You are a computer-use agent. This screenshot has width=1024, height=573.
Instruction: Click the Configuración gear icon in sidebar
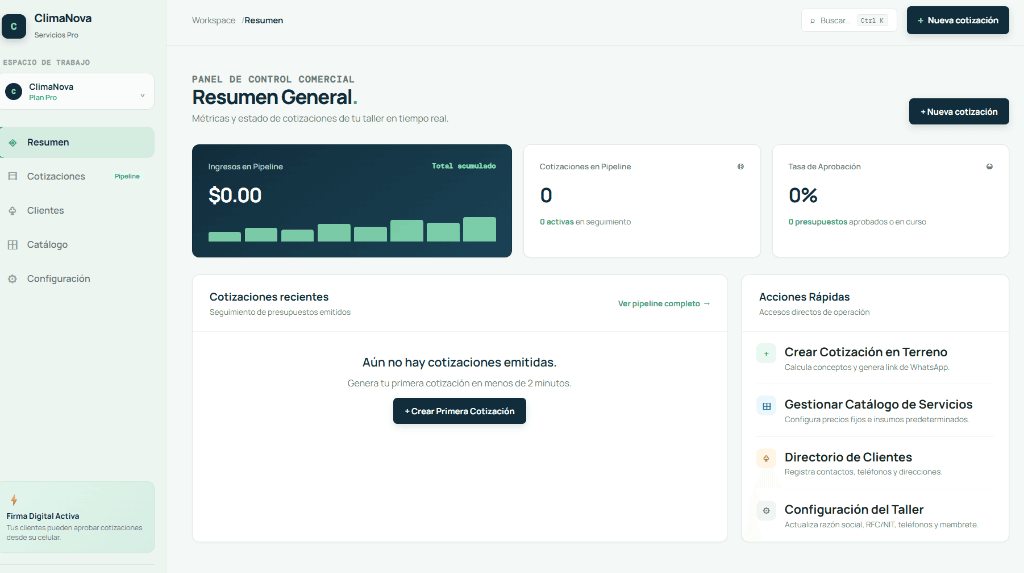pos(12,279)
